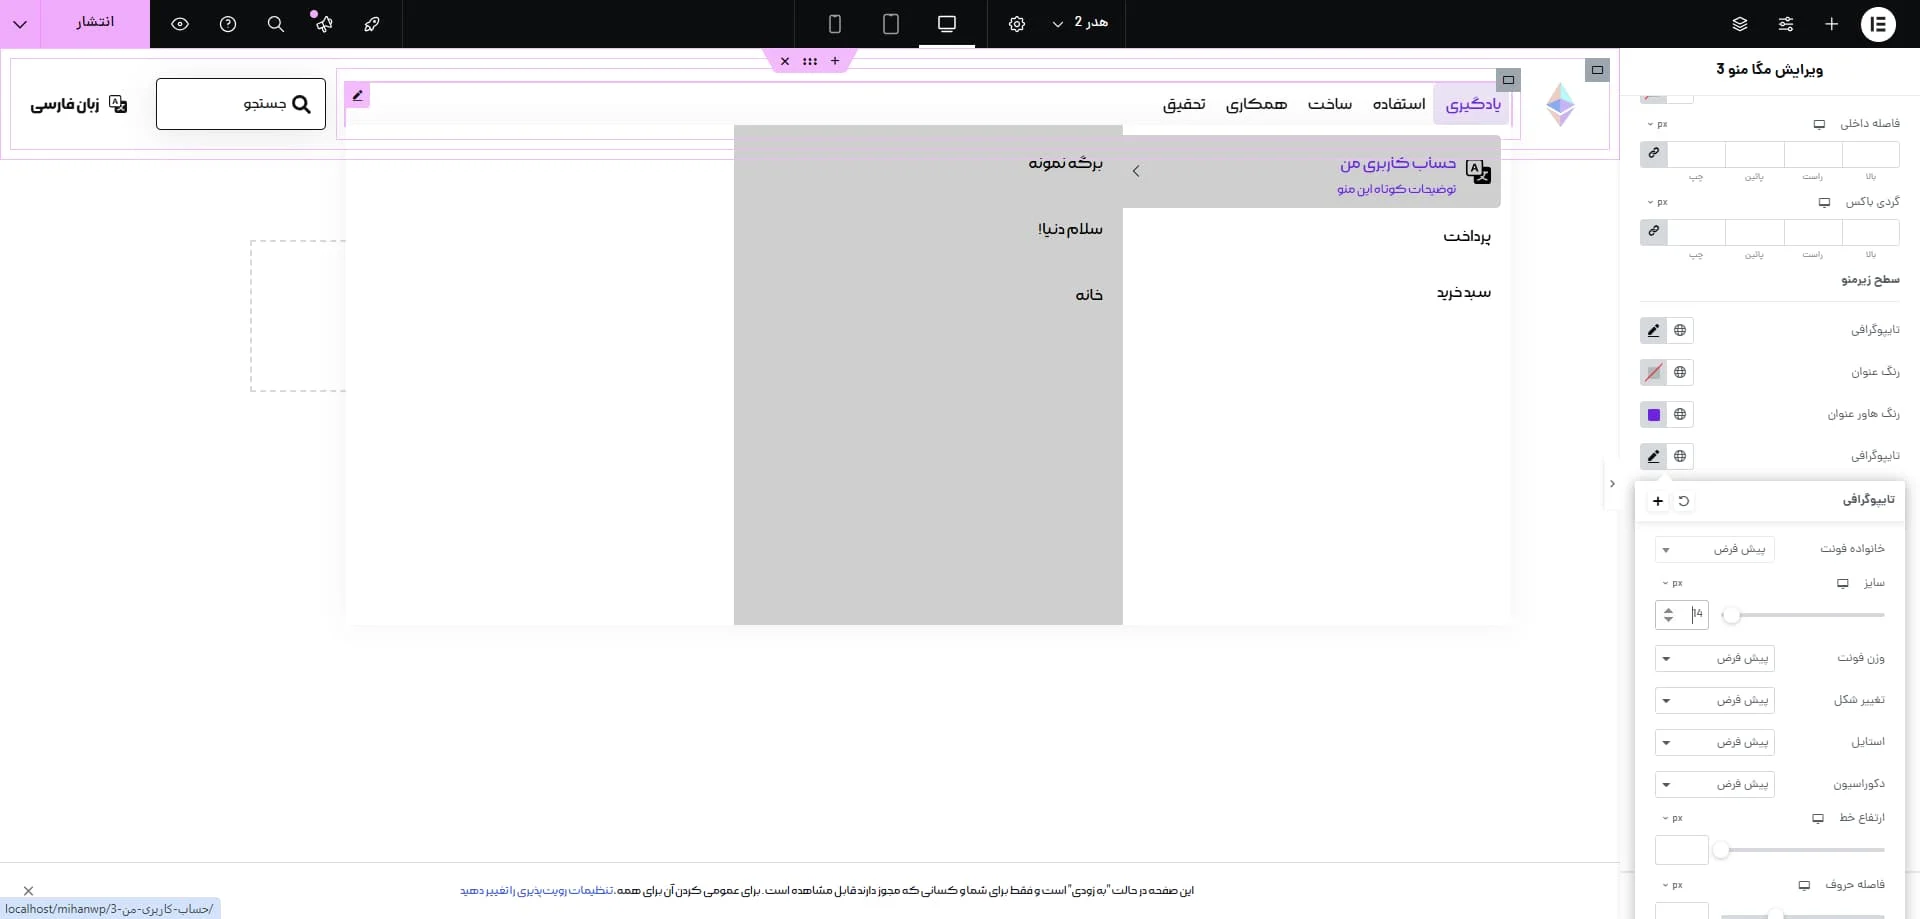Click the انتشار publish button
The height and width of the screenshot is (919, 1920).
coord(95,23)
